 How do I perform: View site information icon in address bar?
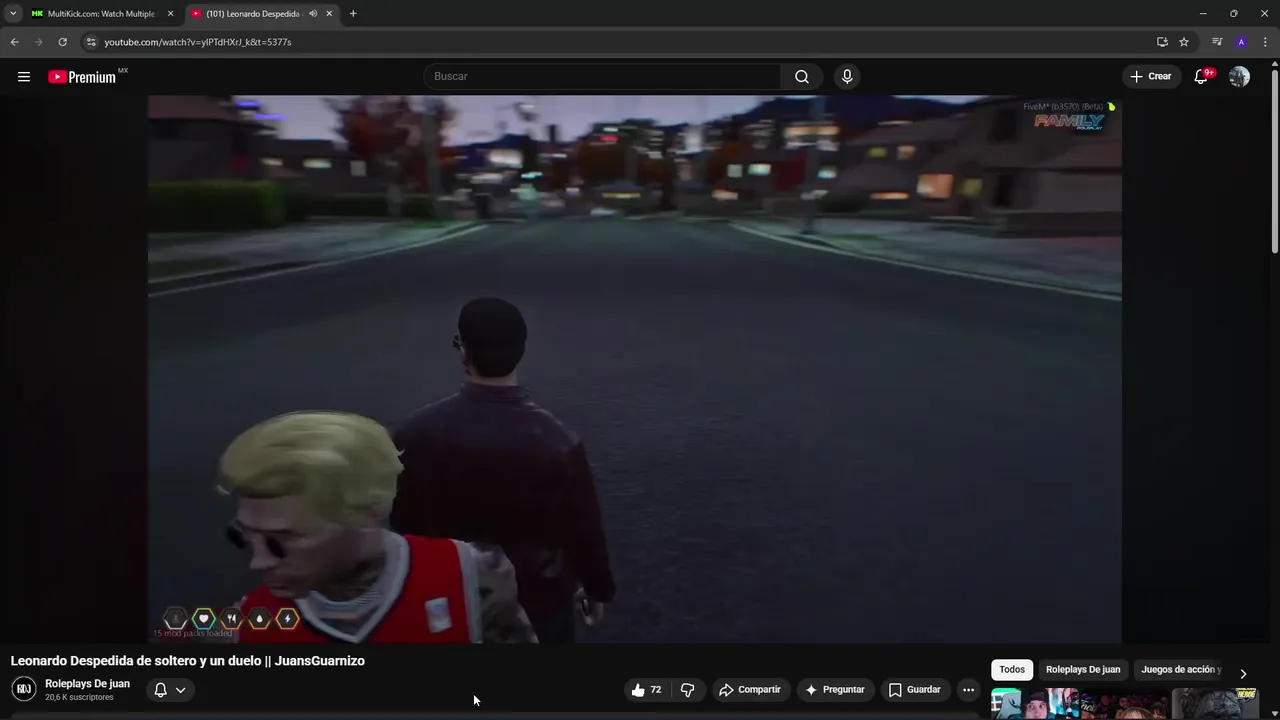click(90, 42)
